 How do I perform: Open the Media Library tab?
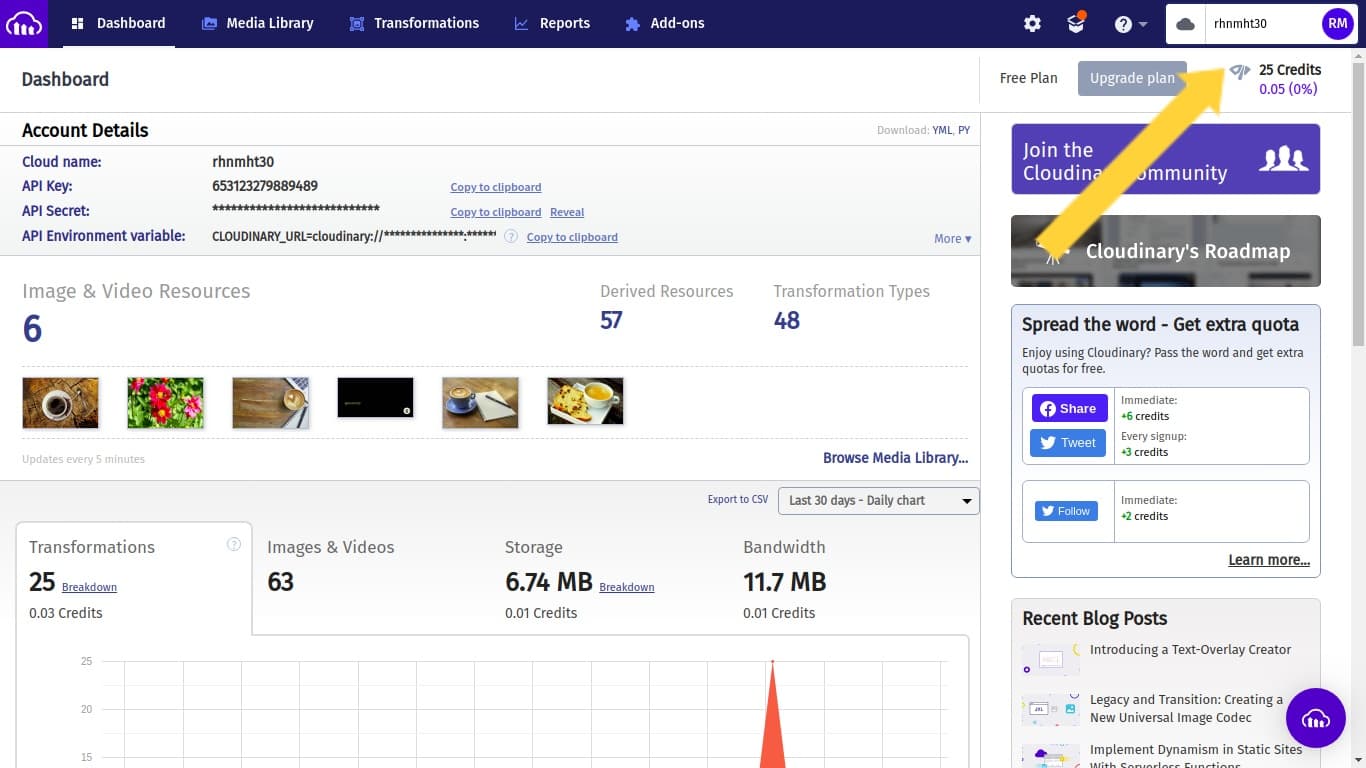tap(258, 23)
